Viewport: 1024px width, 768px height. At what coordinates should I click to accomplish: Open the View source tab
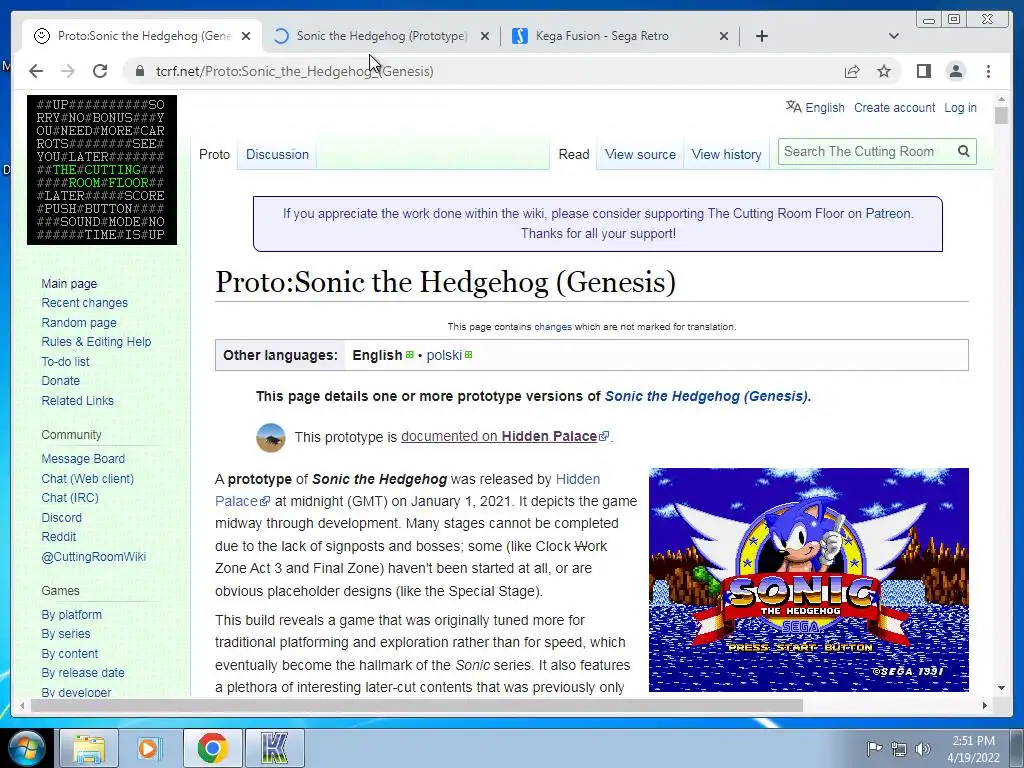tap(640, 154)
